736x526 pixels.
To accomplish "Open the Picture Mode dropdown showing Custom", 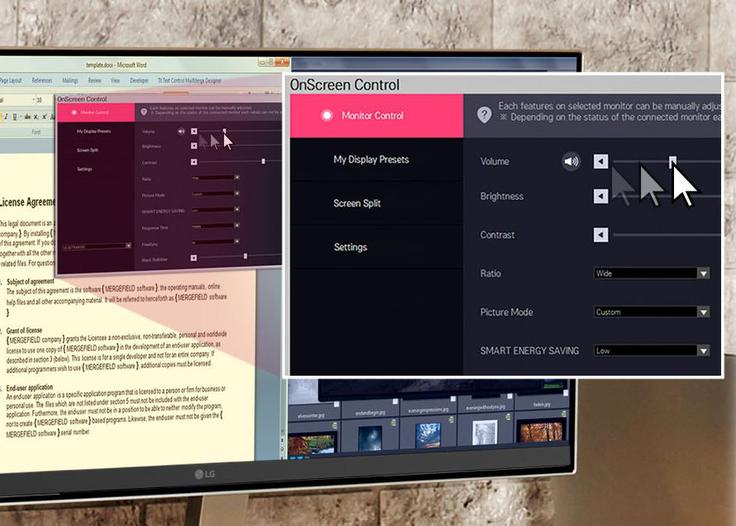I will [652, 312].
